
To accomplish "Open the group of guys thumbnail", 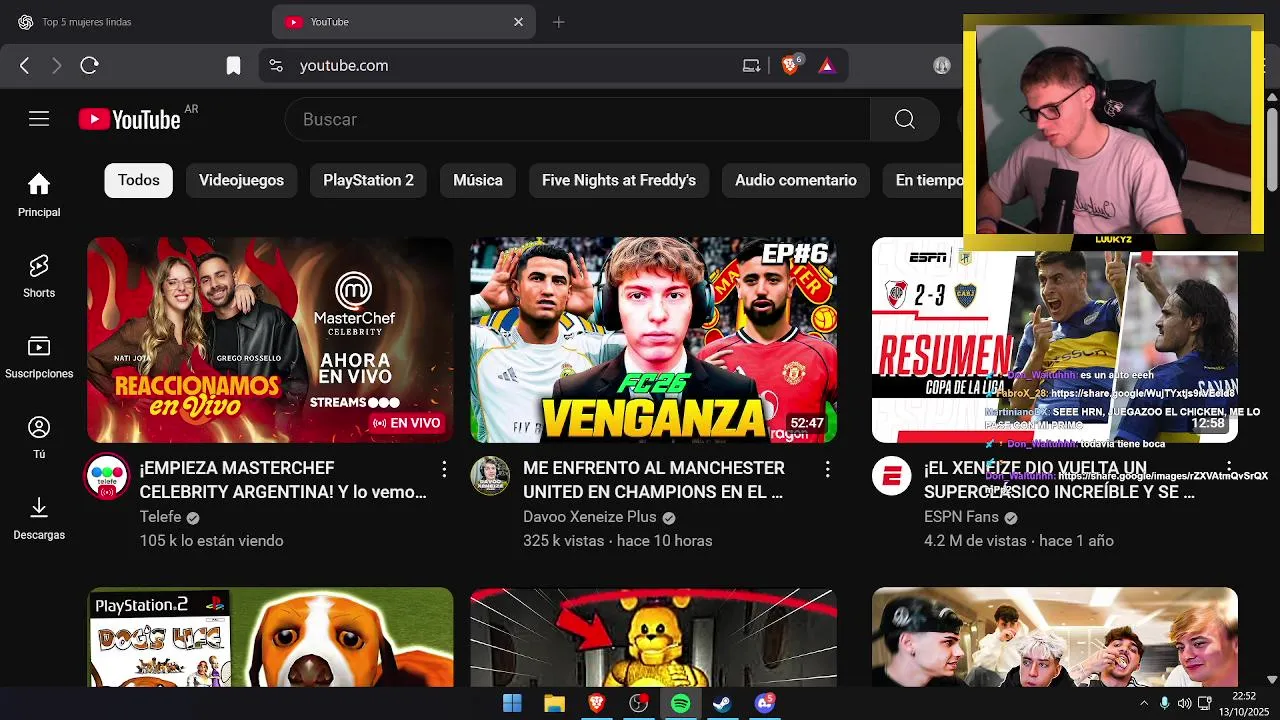I will [x=1055, y=637].
